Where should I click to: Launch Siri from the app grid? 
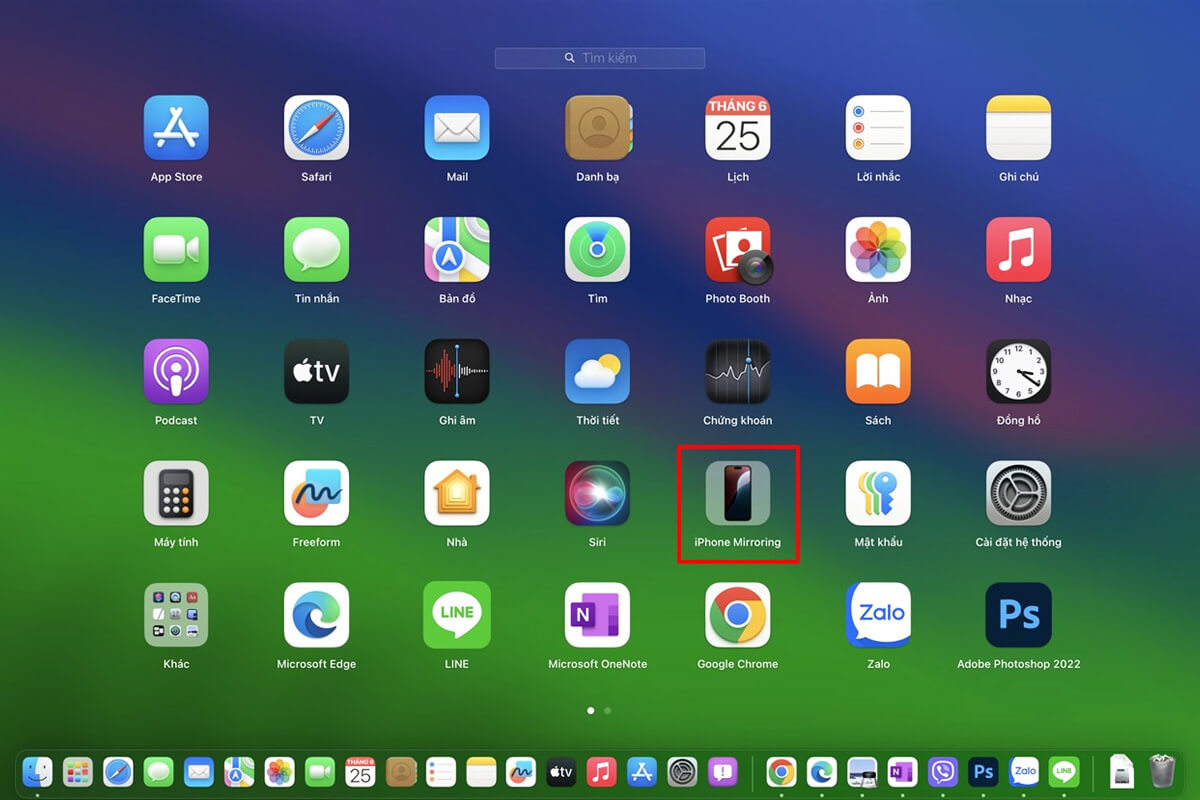pos(597,493)
